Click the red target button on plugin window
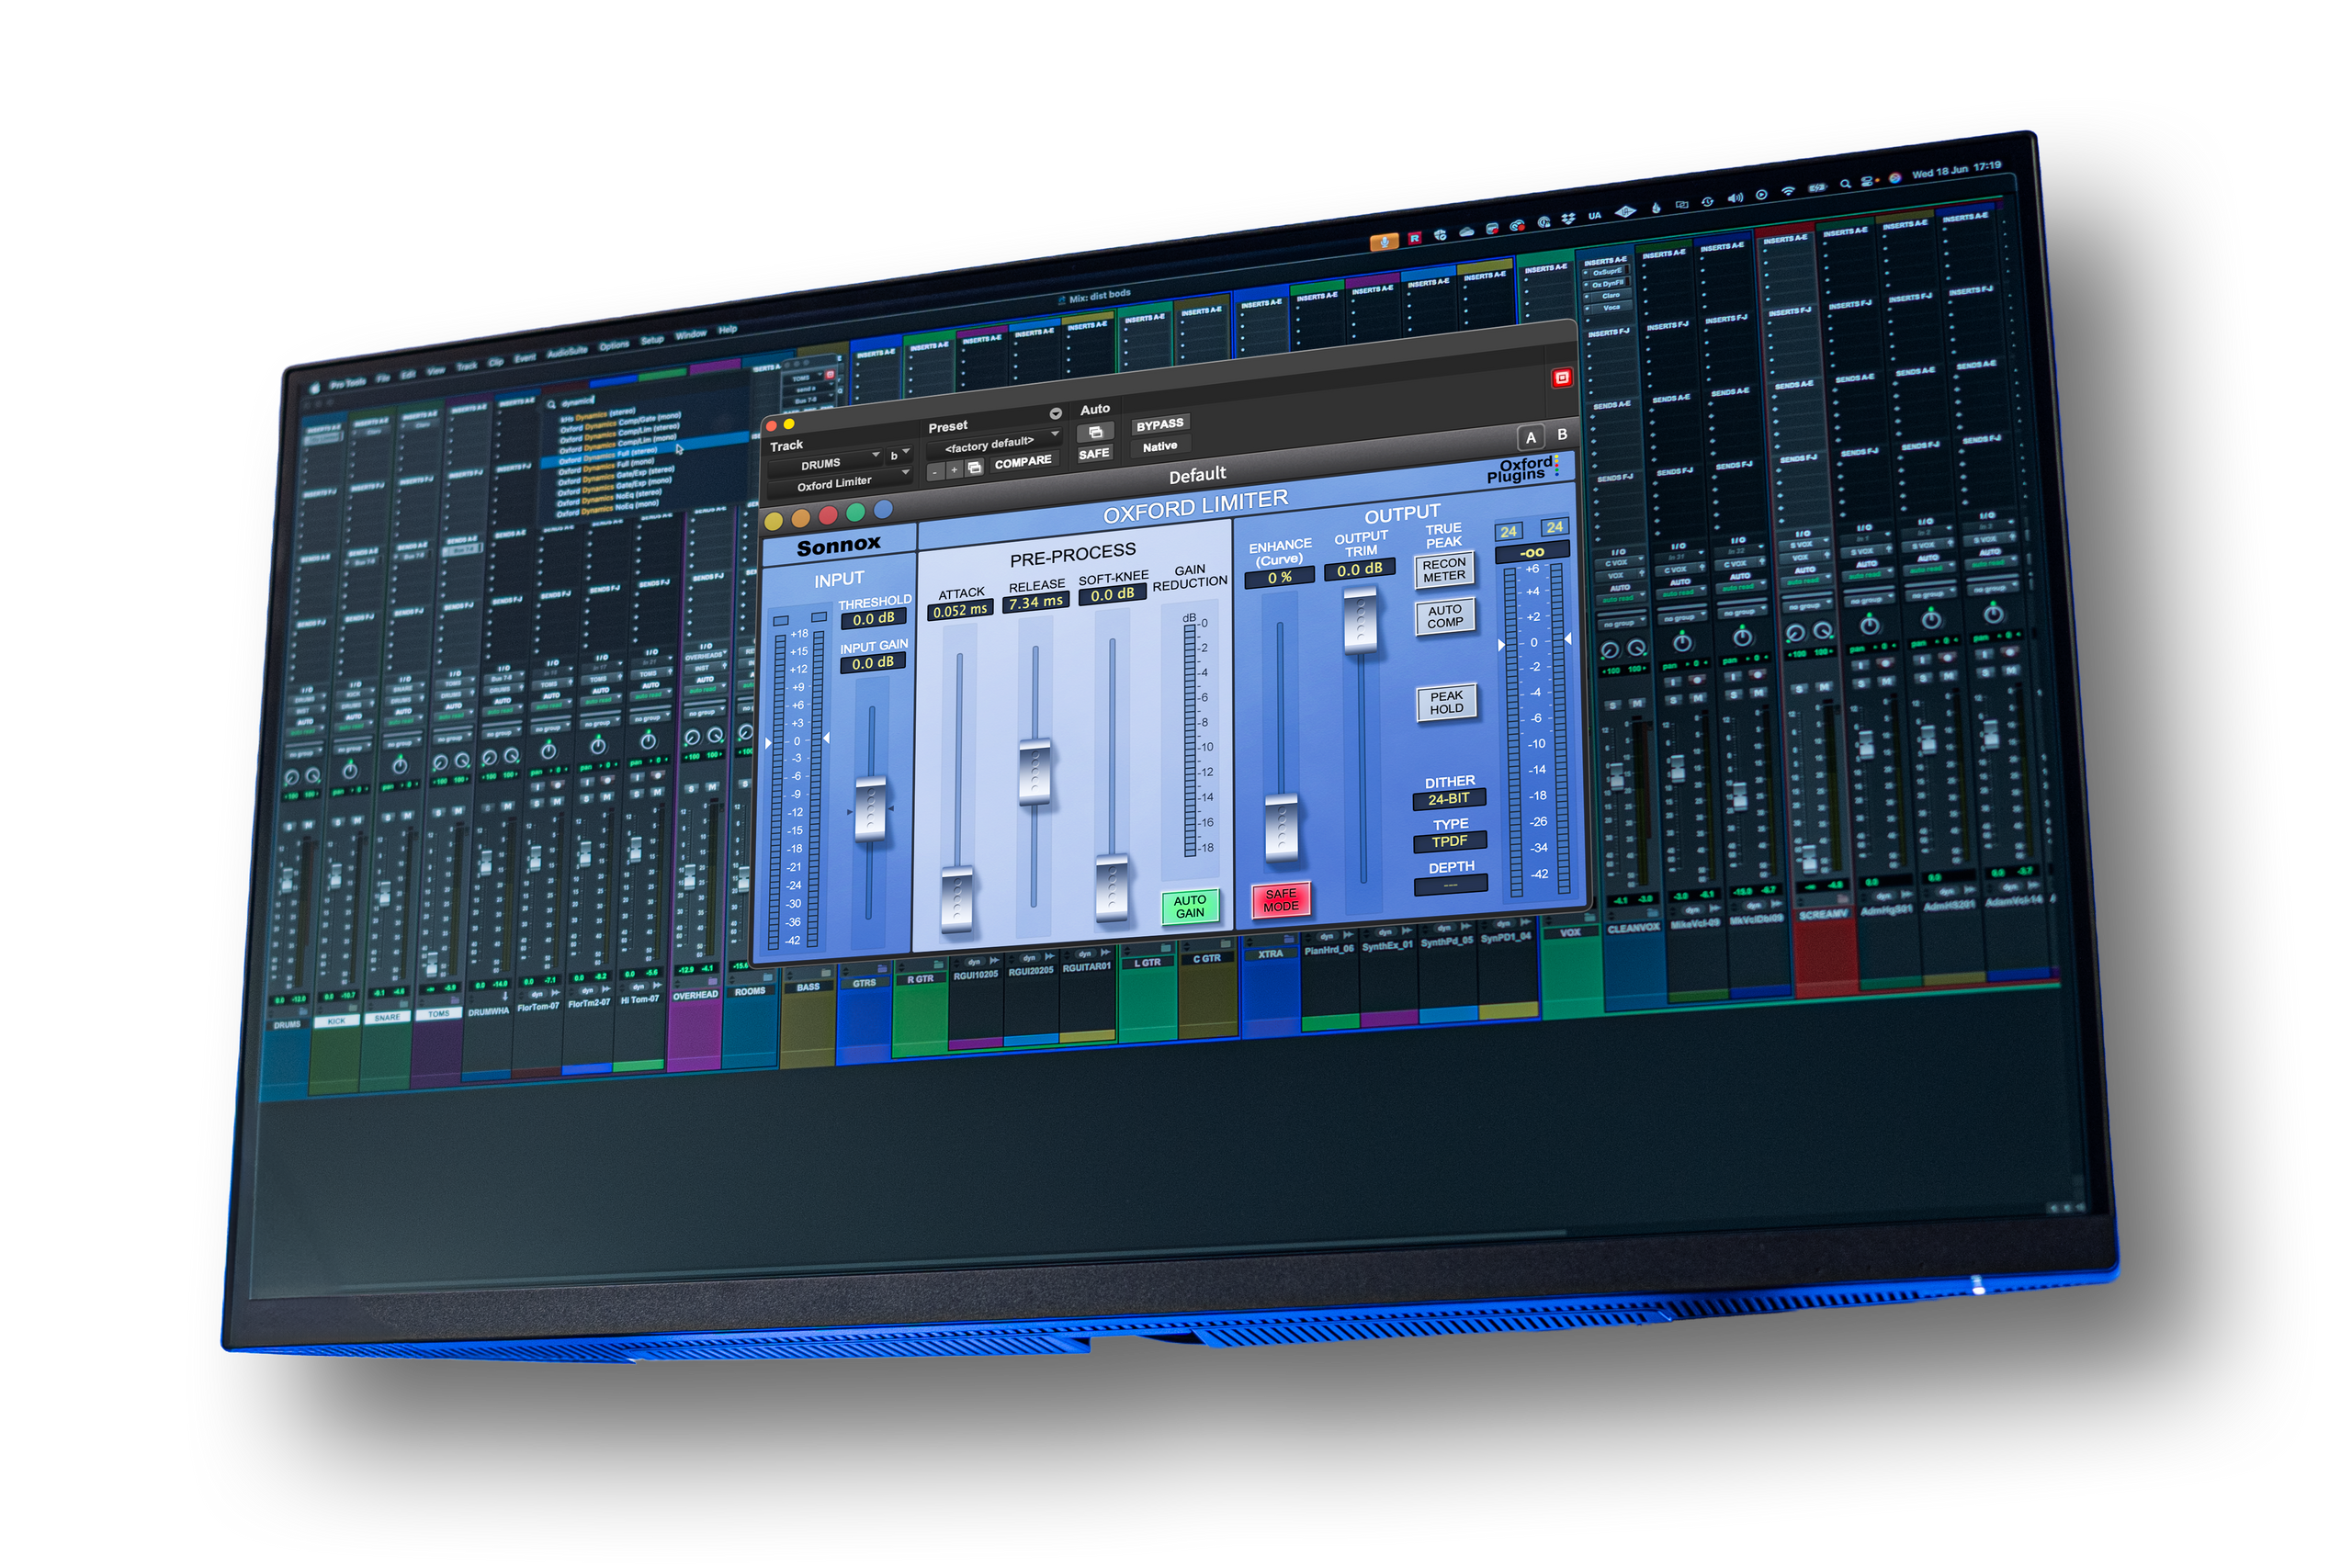Image resolution: width=2352 pixels, height=1568 pixels. [x=1561, y=378]
